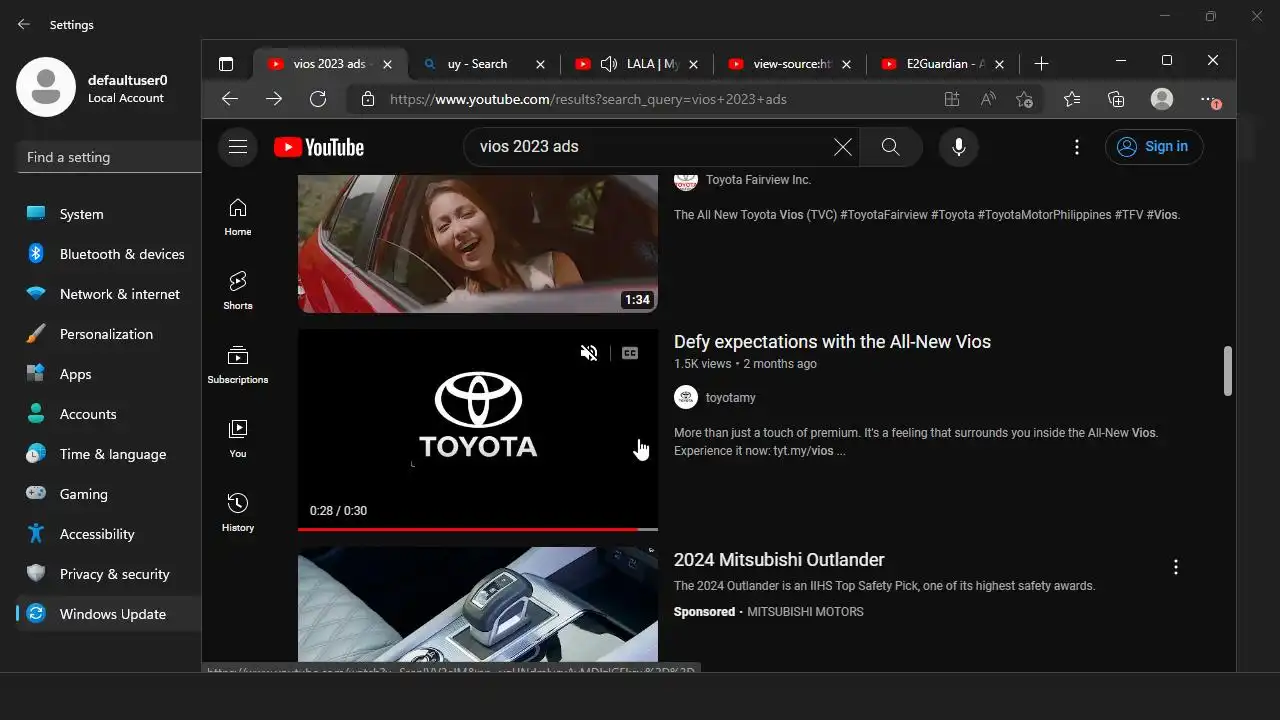This screenshot has width=1280, height=720.
Task: Open Toyota Fairview Inc. channel link
Action: [758, 180]
